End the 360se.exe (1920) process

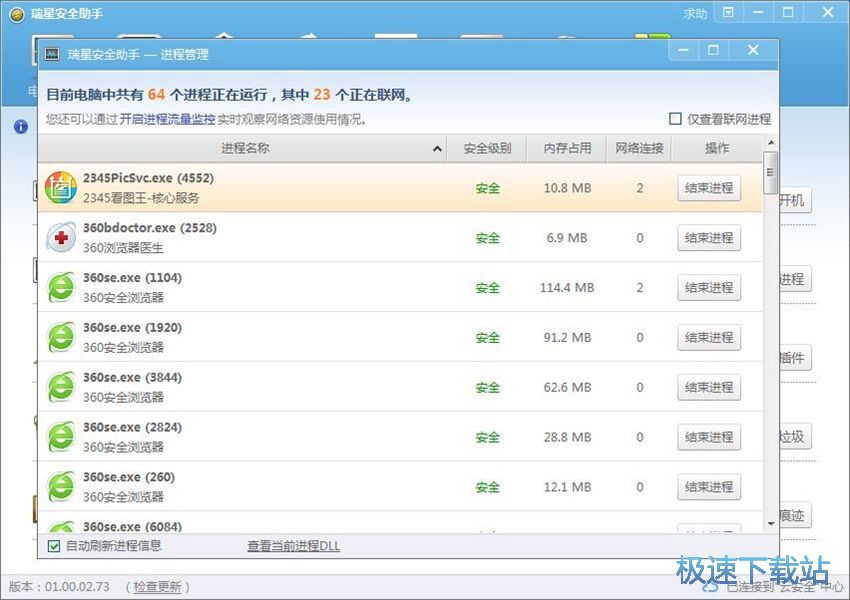pyautogui.click(x=709, y=338)
